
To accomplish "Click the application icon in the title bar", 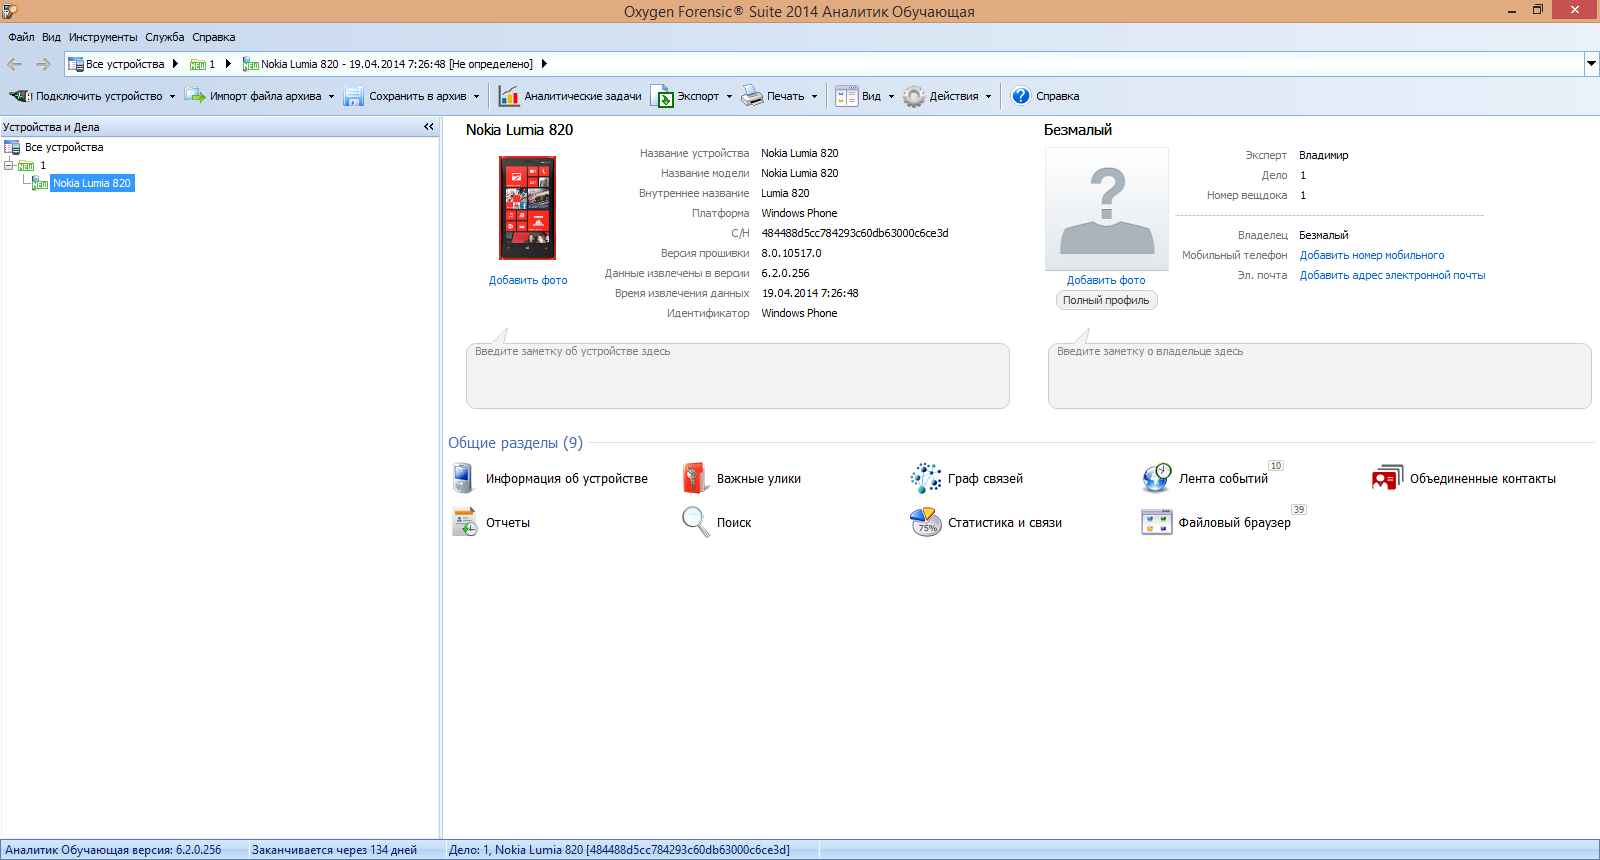I will (10, 11).
